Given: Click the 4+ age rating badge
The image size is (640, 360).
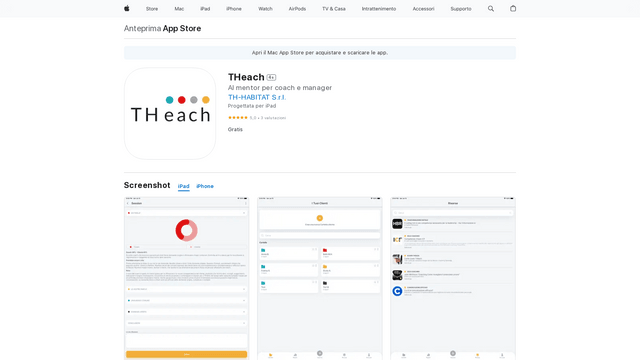Looking at the screenshot, I should pos(271,78).
